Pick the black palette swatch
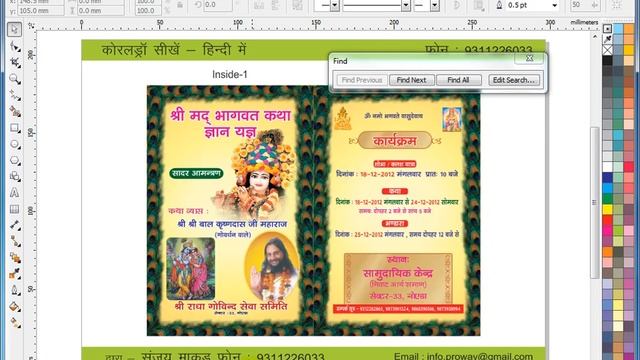 (607, 60)
